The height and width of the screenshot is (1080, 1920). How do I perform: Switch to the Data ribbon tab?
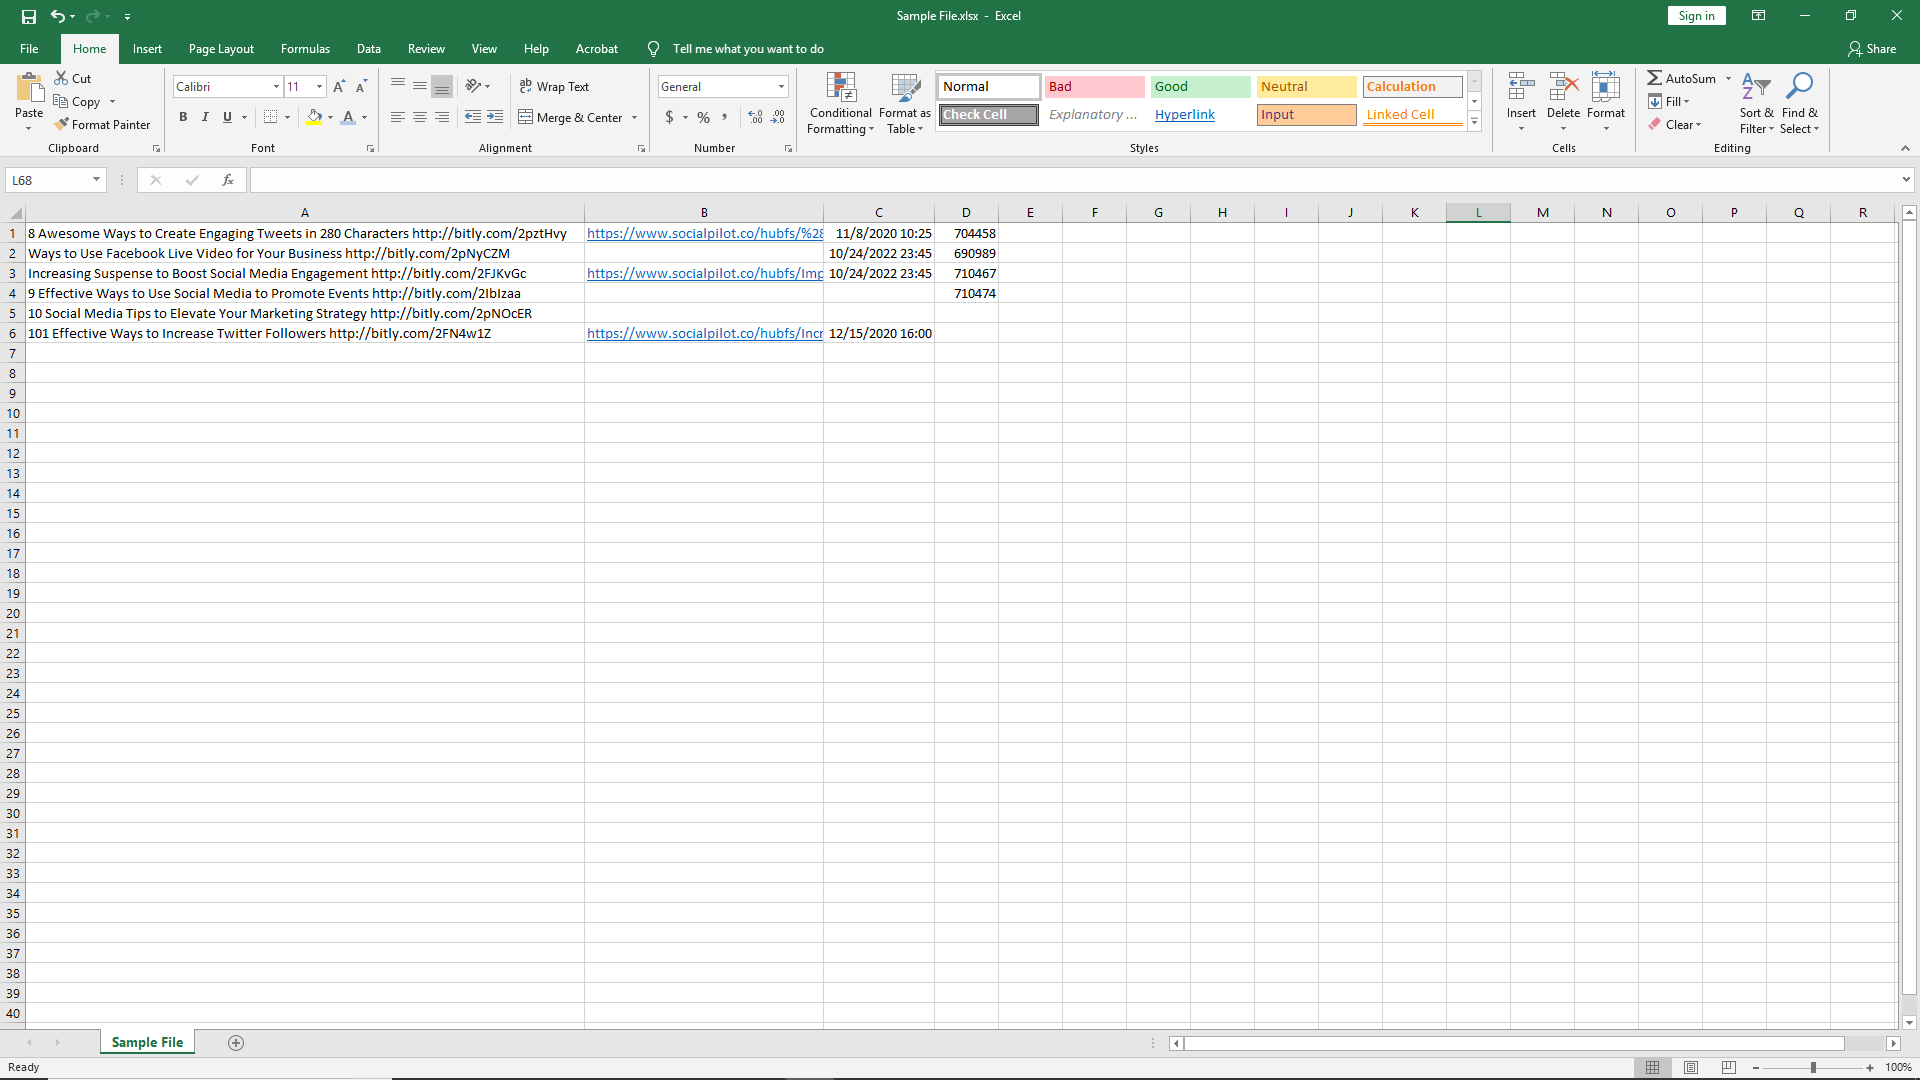coord(368,49)
